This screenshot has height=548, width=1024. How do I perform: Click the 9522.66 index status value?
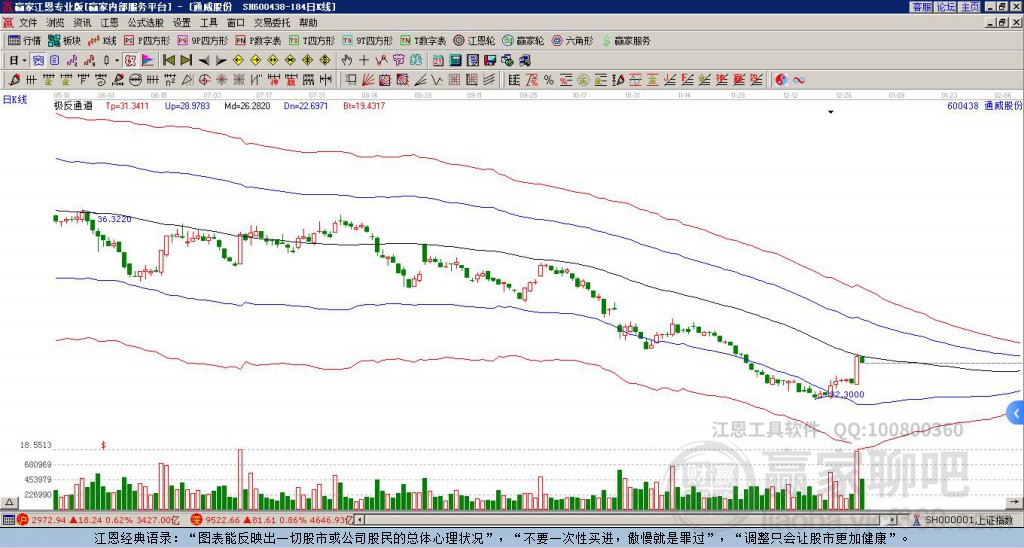pyautogui.click(x=221, y=520)
